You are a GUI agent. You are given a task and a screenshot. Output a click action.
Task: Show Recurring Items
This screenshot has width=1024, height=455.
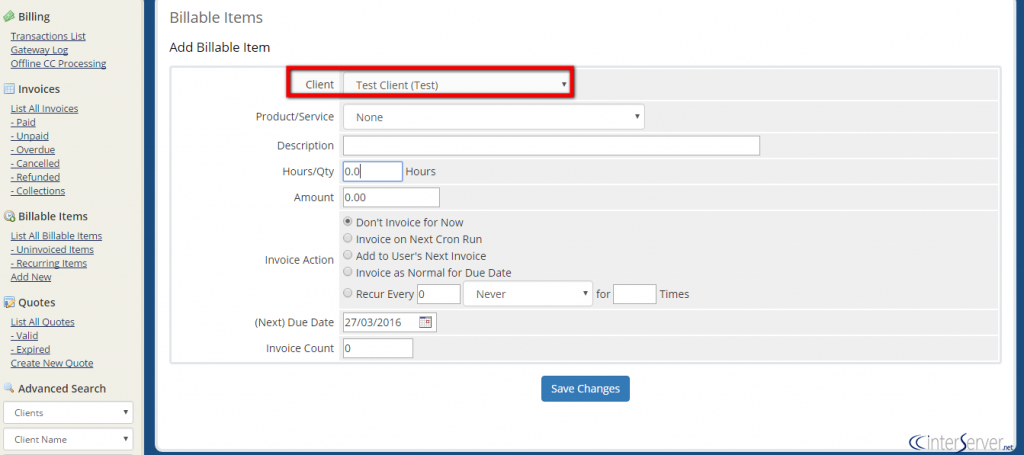click(48, 264)
